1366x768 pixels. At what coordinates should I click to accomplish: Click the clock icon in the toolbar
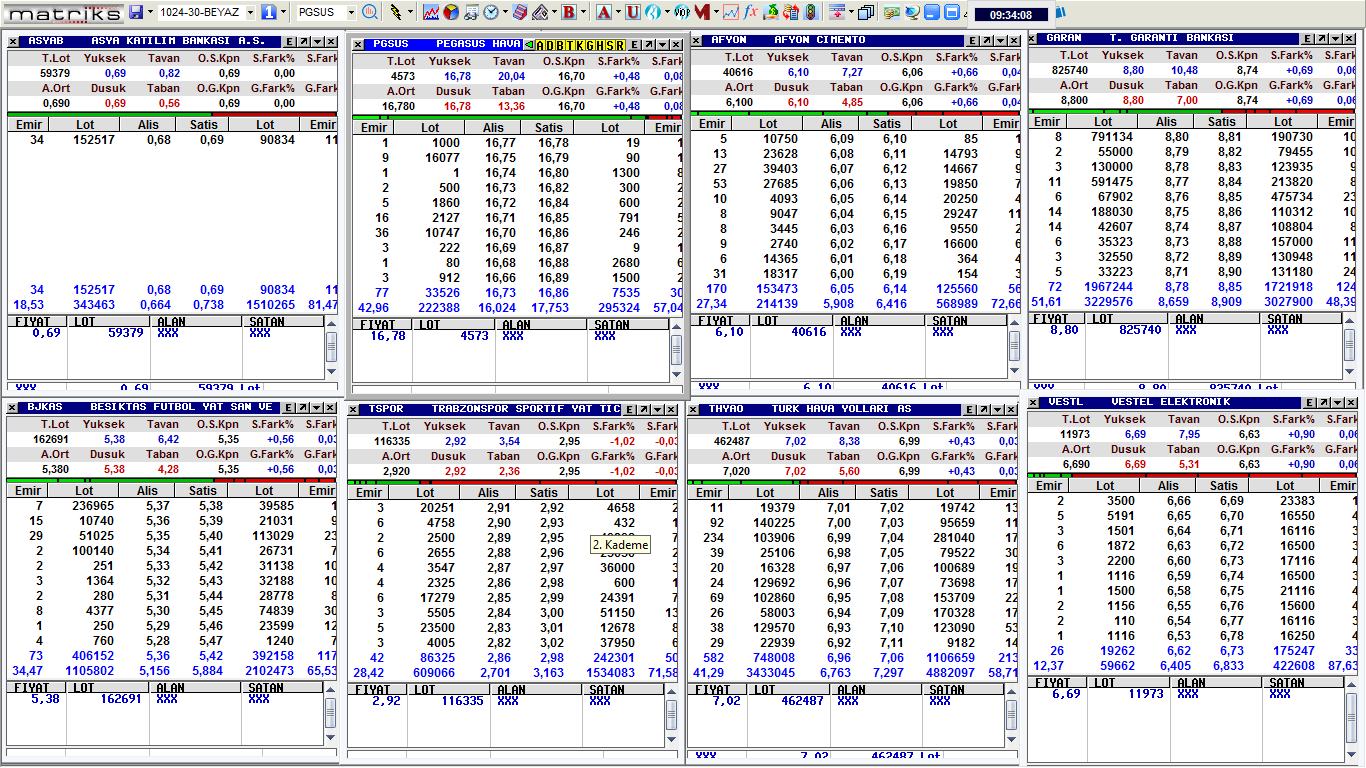tap(491, 13)
